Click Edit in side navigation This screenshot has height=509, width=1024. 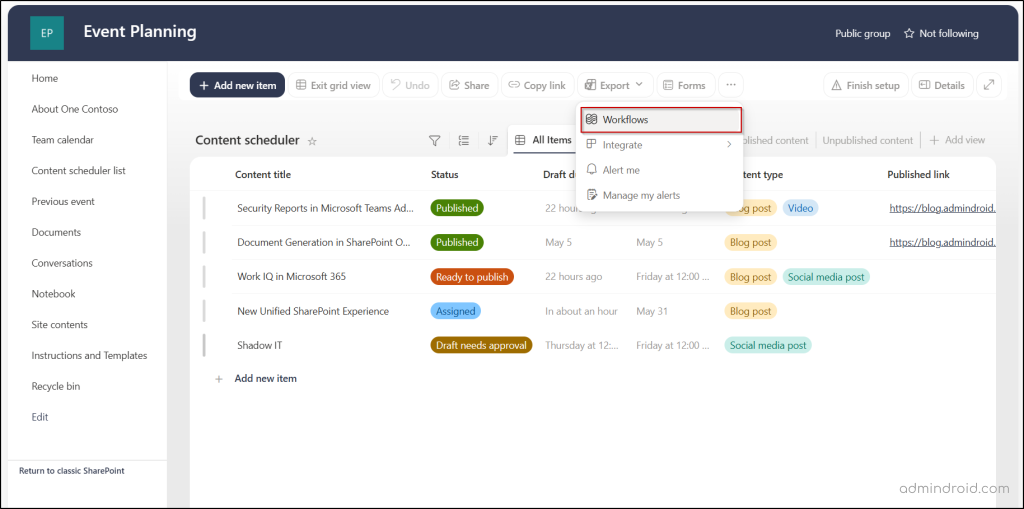[40, 417]
